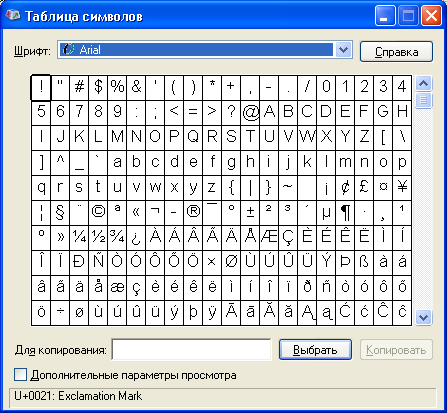Select the sharp s ß character
Image resolution: width=447 pixels, height=413 pixels.
click(x=364, y=262)
